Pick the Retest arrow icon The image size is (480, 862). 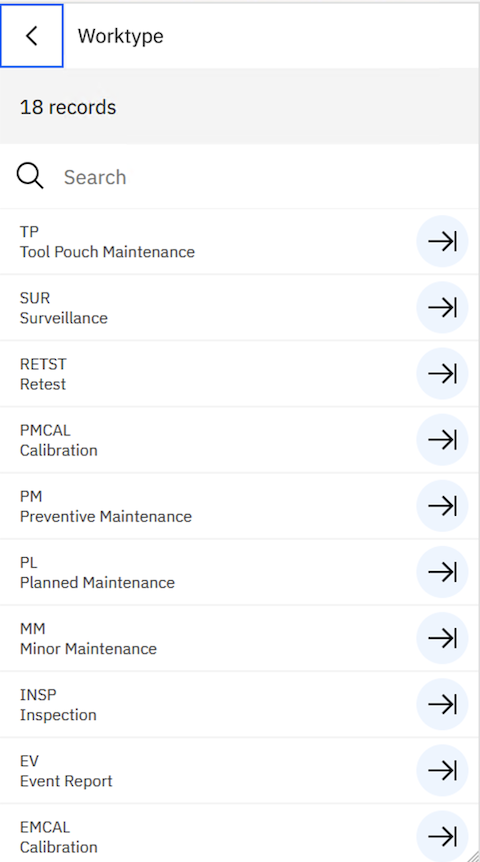[x=442, y=374]
